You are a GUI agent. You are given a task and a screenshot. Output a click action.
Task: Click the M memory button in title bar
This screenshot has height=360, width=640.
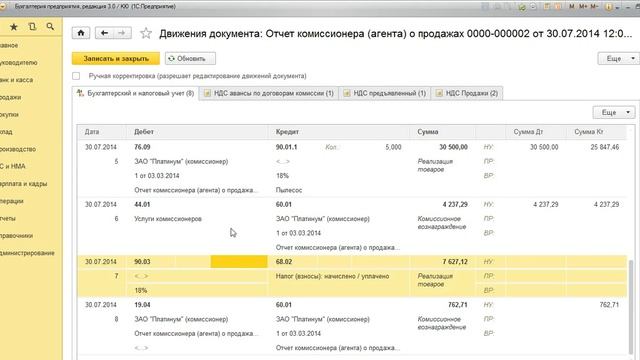pos(572,7)
